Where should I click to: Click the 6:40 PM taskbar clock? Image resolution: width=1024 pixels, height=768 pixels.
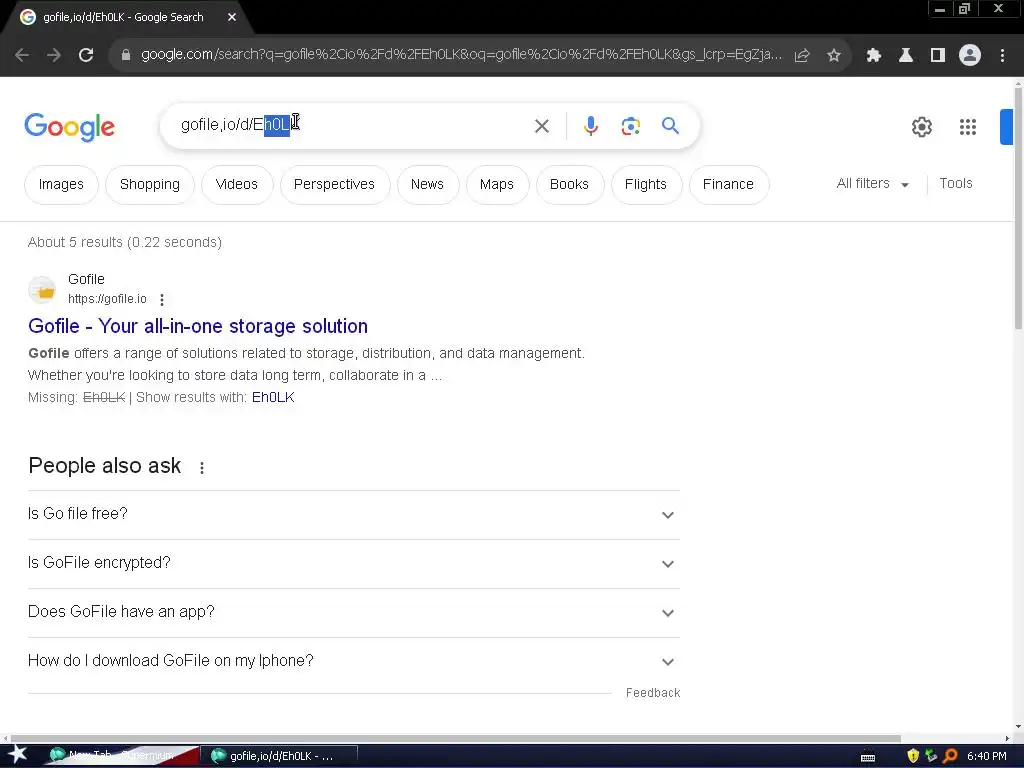point(986,756)
